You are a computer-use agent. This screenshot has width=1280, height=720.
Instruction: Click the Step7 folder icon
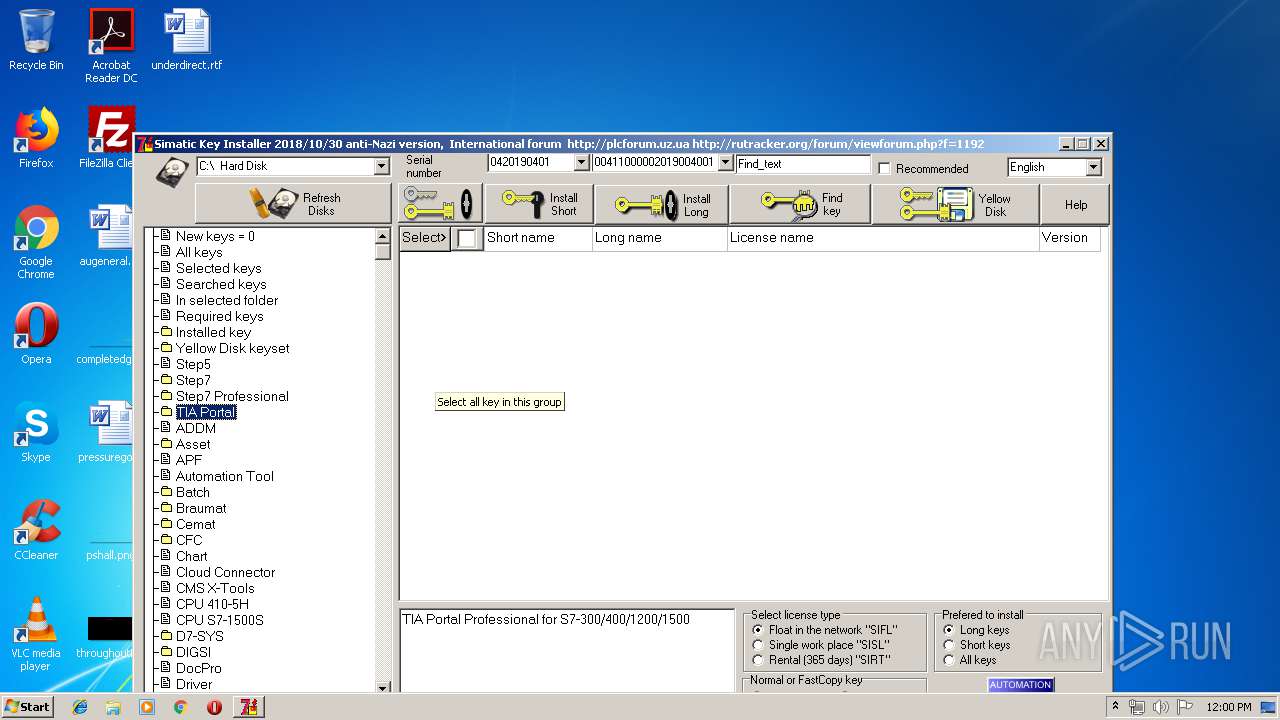(166, 380)
